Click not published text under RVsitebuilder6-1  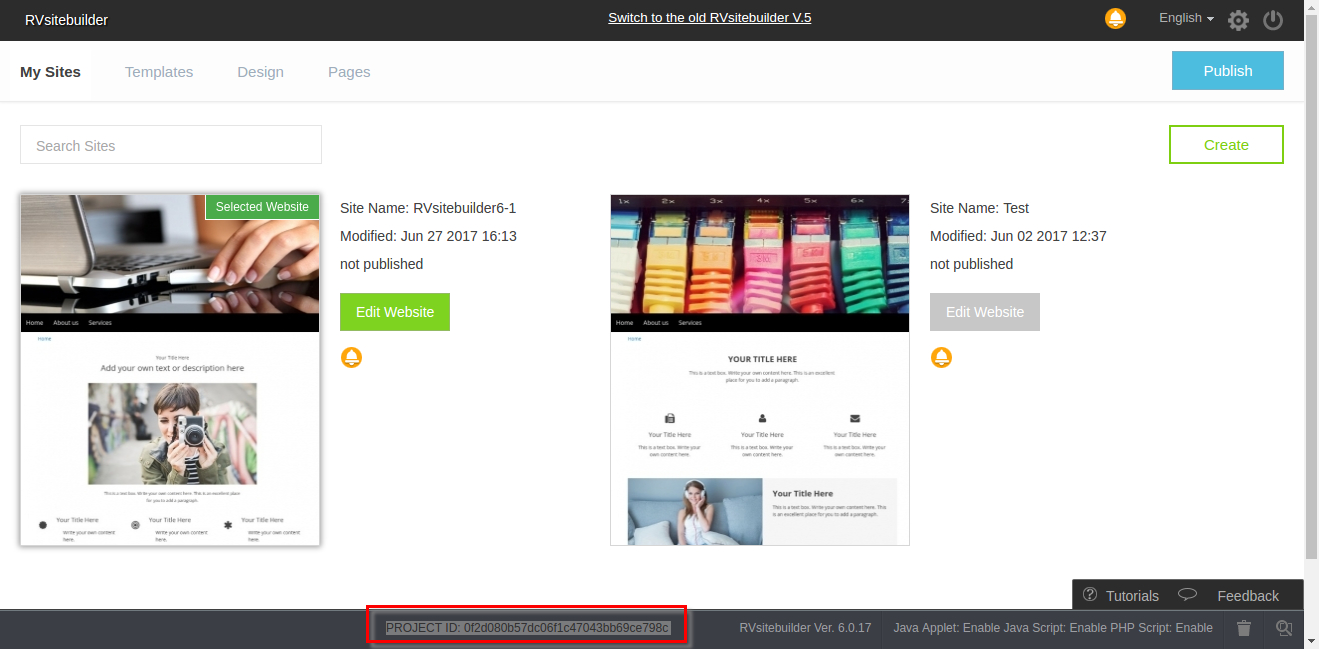pyautogui.click(x=381, y=264)
